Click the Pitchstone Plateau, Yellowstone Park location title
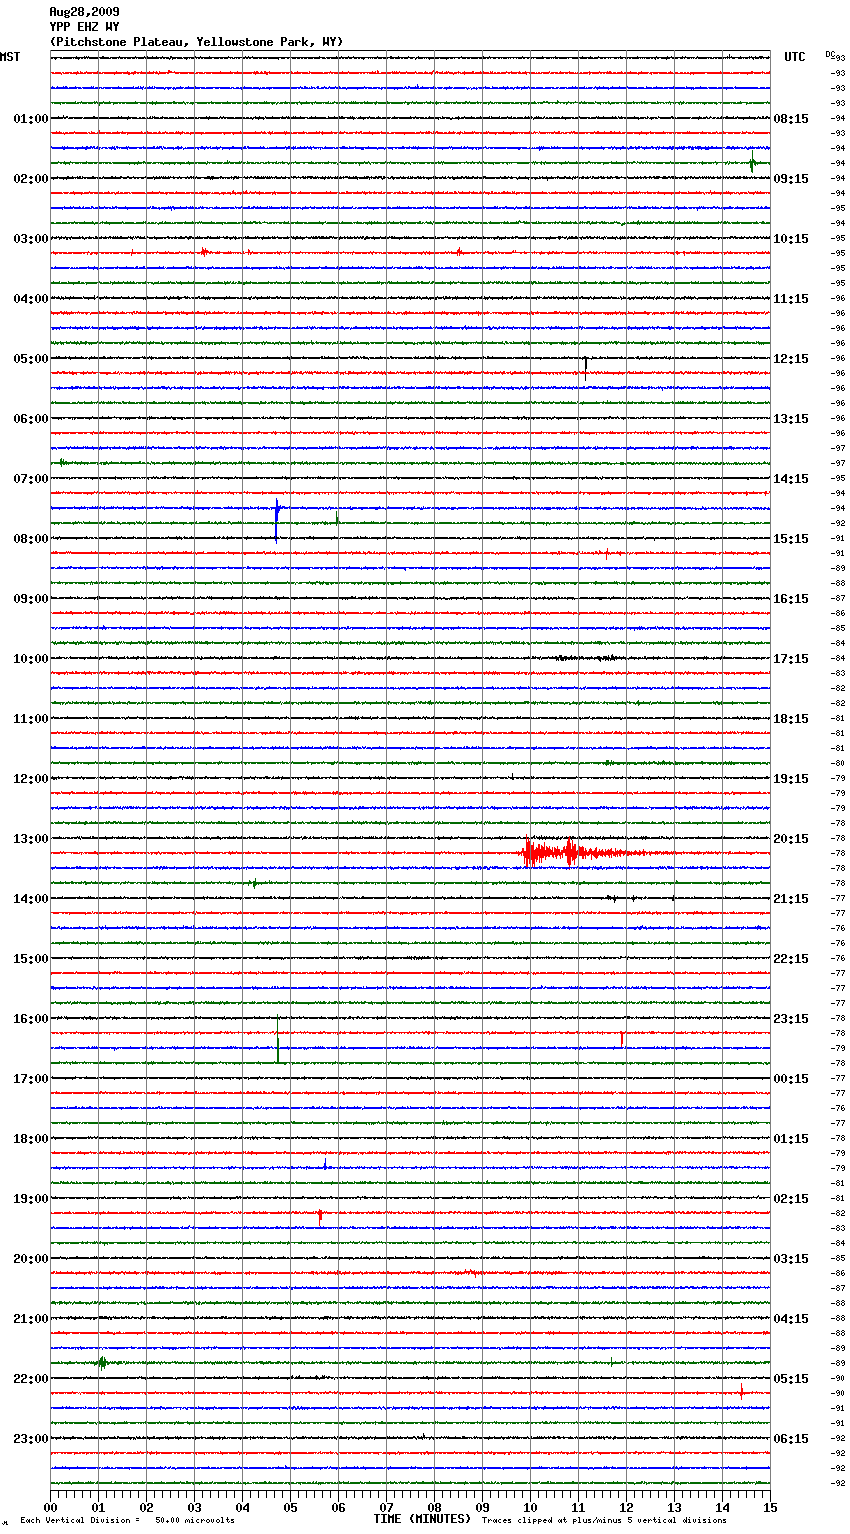The width and height of the screenshot is (850, 1534). [x=196, y=42]
